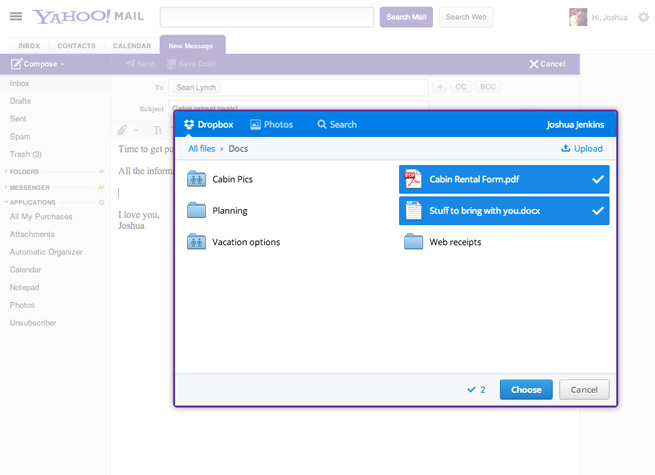Screen dimensions: 655x475
Task: Click the Save Draft icon
Action: (x=171, y=64)
